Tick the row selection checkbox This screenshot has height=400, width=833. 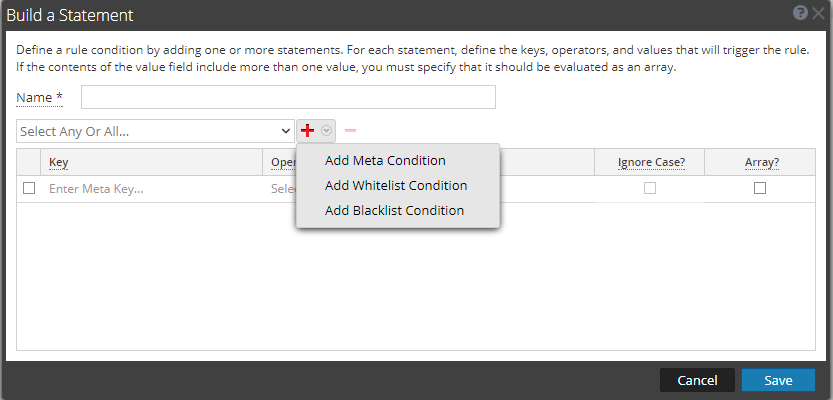[29, 188]
